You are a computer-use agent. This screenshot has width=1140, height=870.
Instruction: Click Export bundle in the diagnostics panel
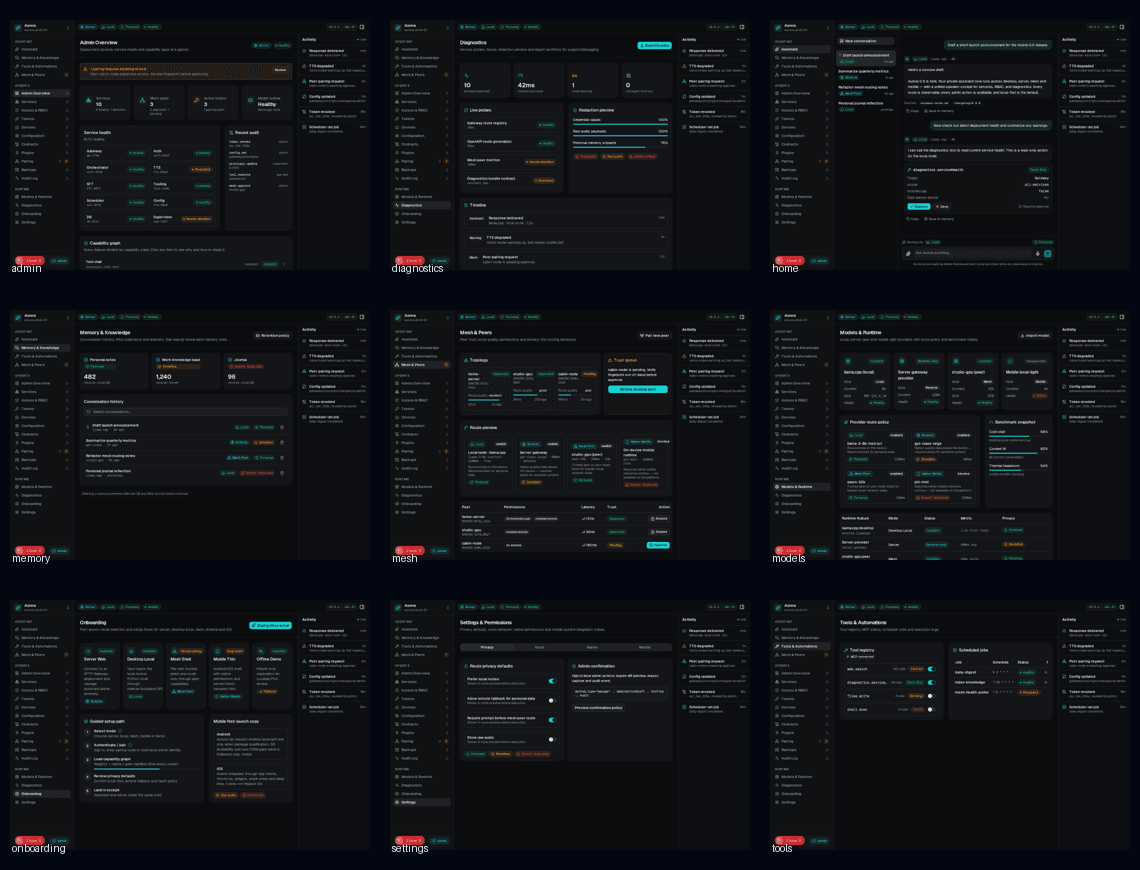coord(654,45)
